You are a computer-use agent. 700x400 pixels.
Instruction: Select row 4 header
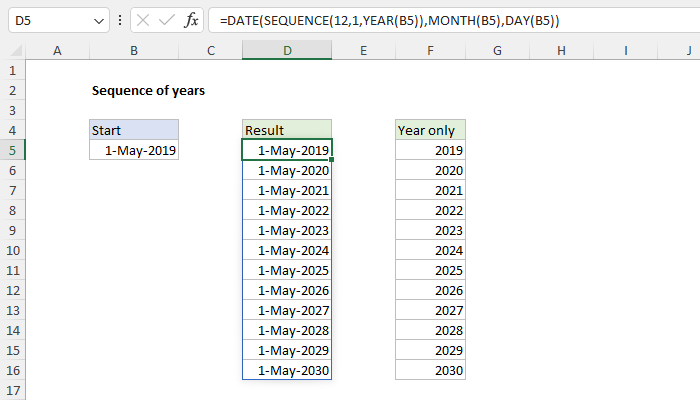point(12,130)
